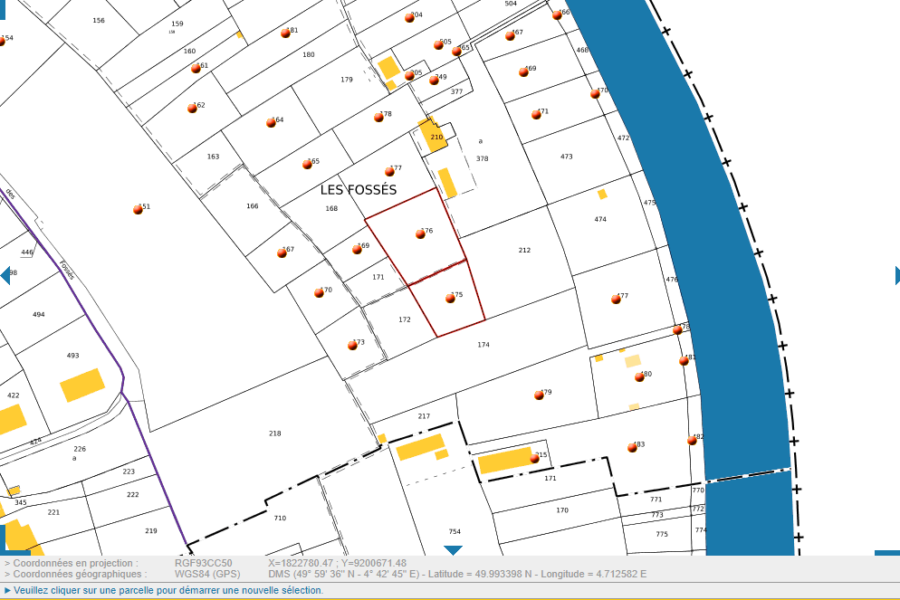This screenshot has width=900, height=600.
Task: Click parcel number 172
Action: click(x=405, y=319)
